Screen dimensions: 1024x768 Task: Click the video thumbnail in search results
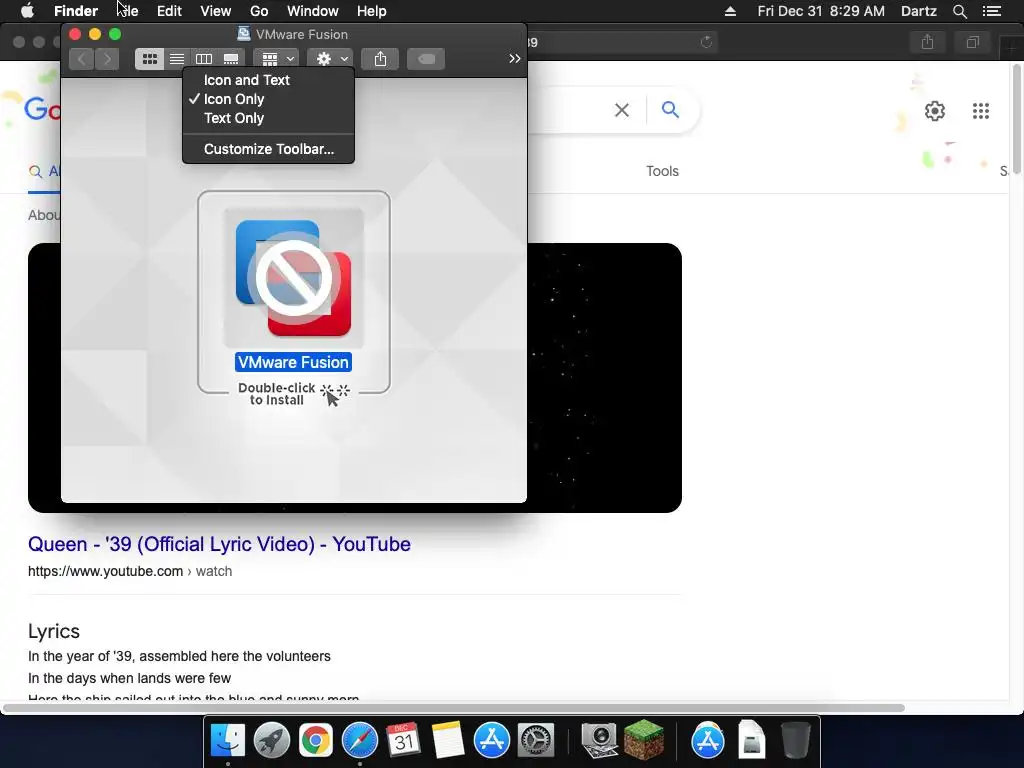point(604,377)
